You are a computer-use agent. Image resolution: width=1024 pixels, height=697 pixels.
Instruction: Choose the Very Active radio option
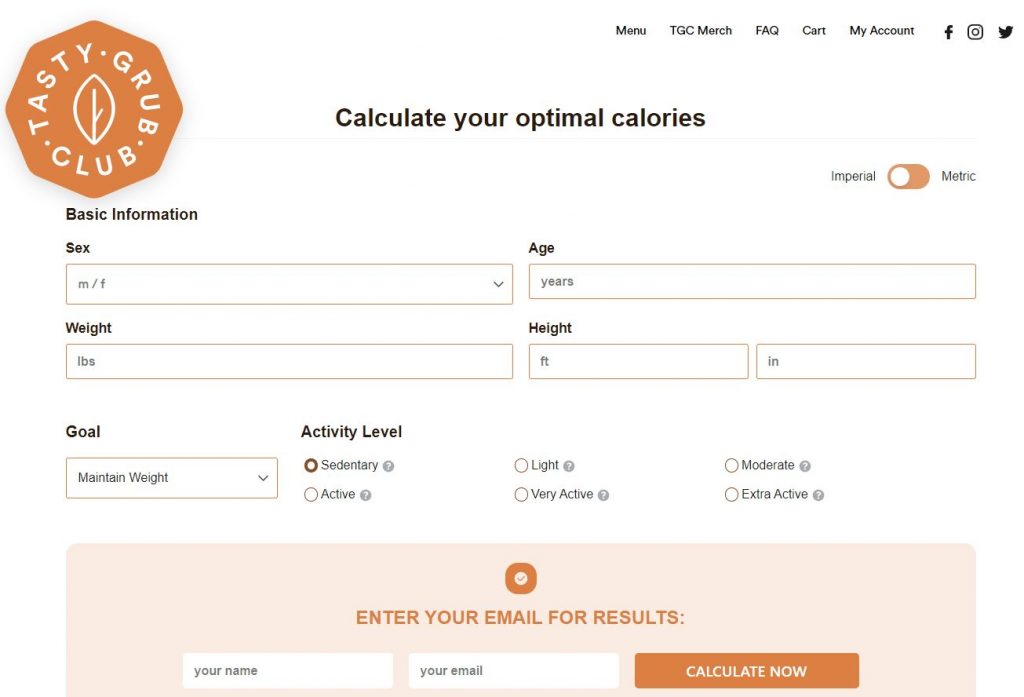pos(521,494)
